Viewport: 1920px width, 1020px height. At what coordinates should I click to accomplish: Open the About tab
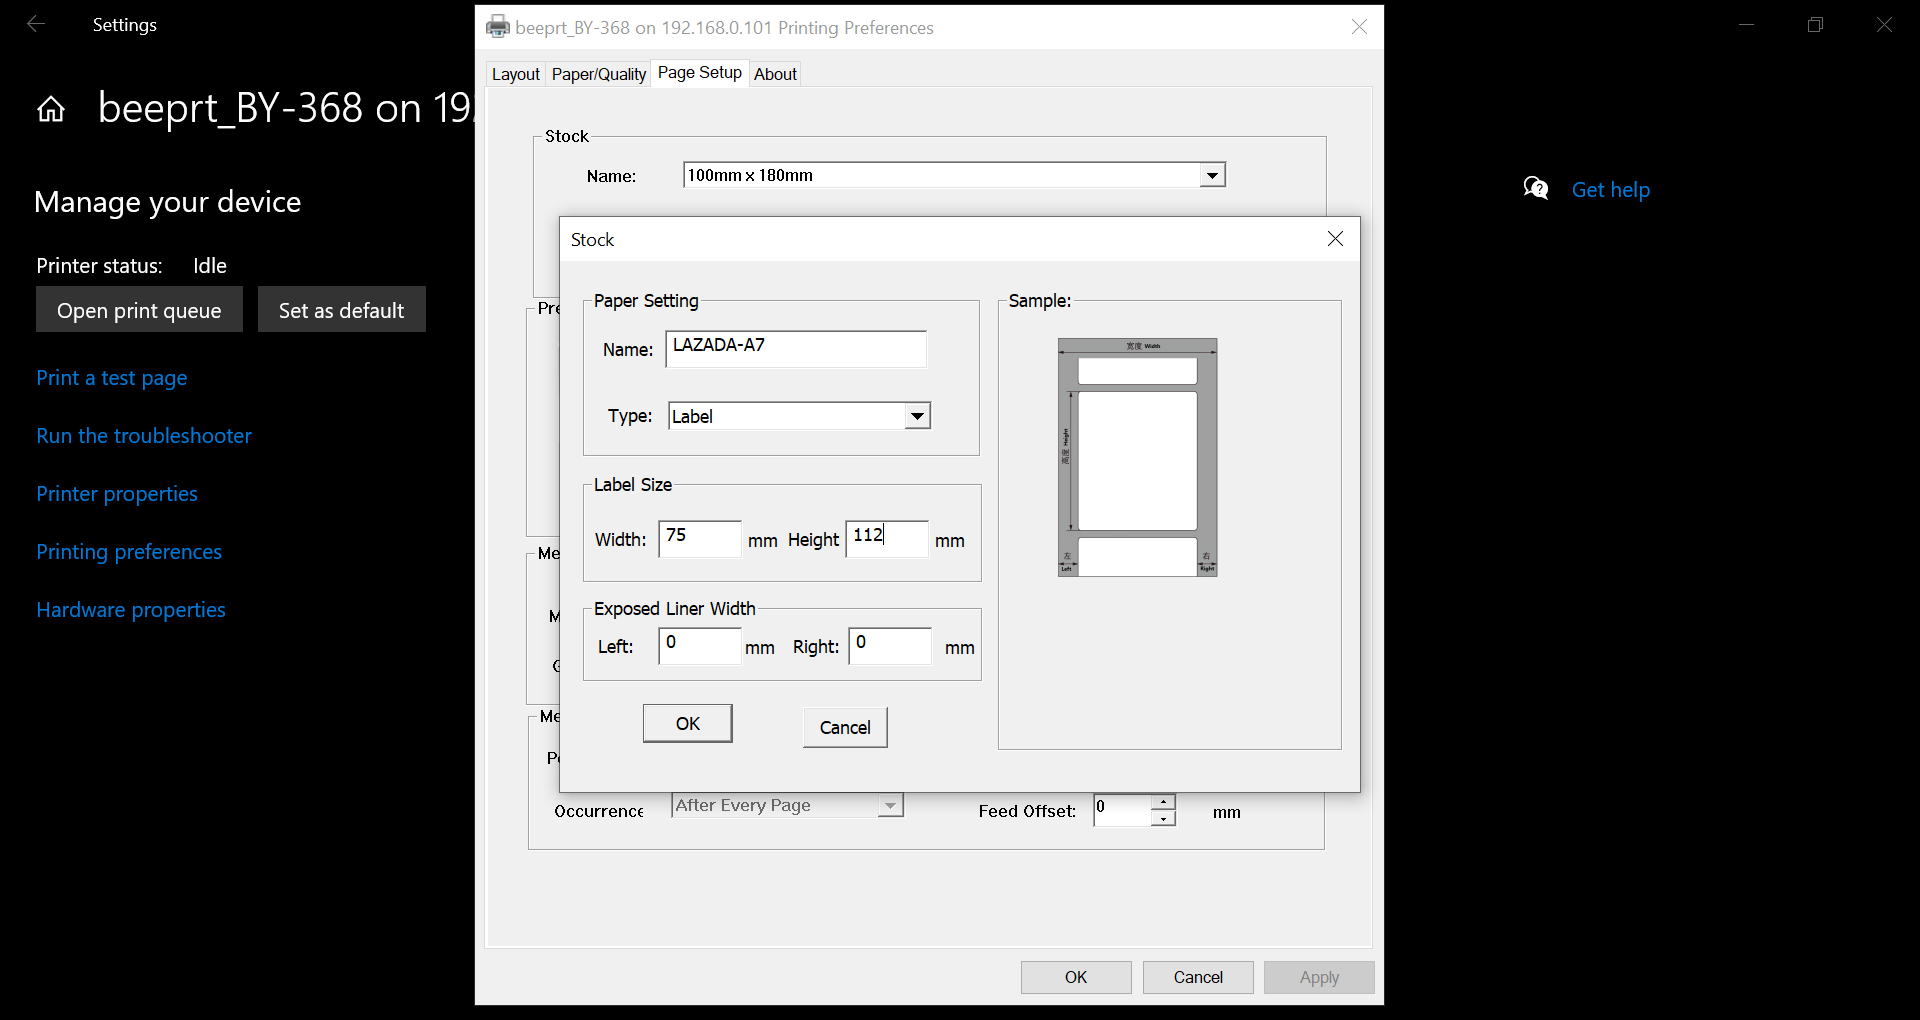tap(775, 73)
